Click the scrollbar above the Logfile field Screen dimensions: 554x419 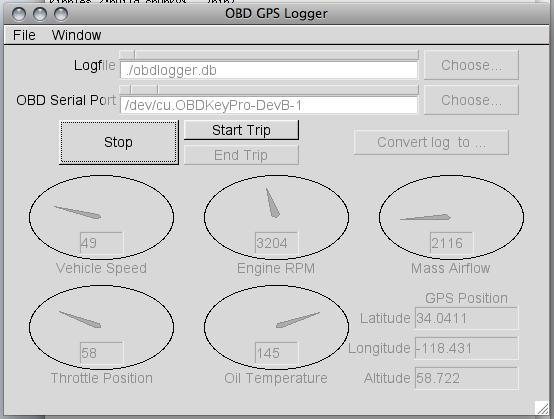(x=269, y=55)
